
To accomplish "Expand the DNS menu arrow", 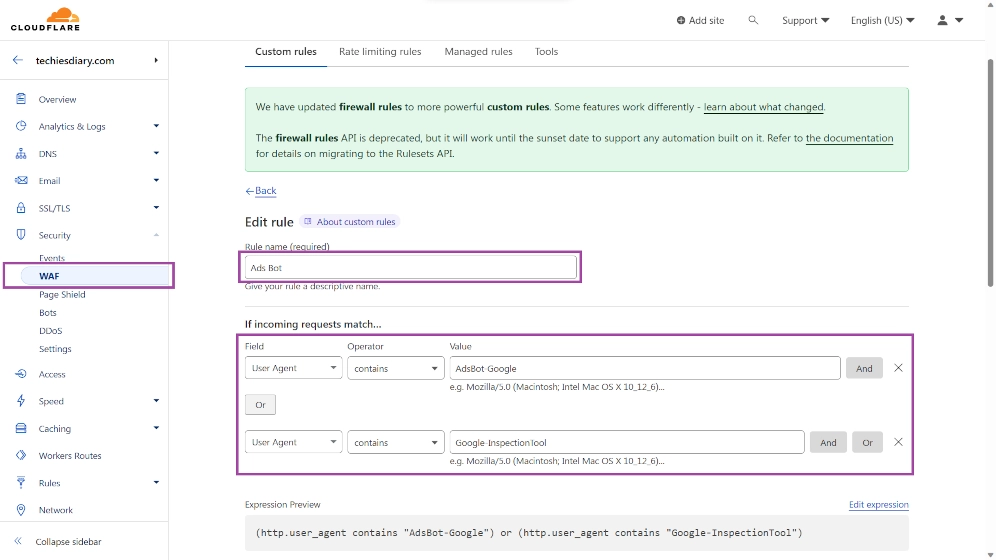I will 156,153.
